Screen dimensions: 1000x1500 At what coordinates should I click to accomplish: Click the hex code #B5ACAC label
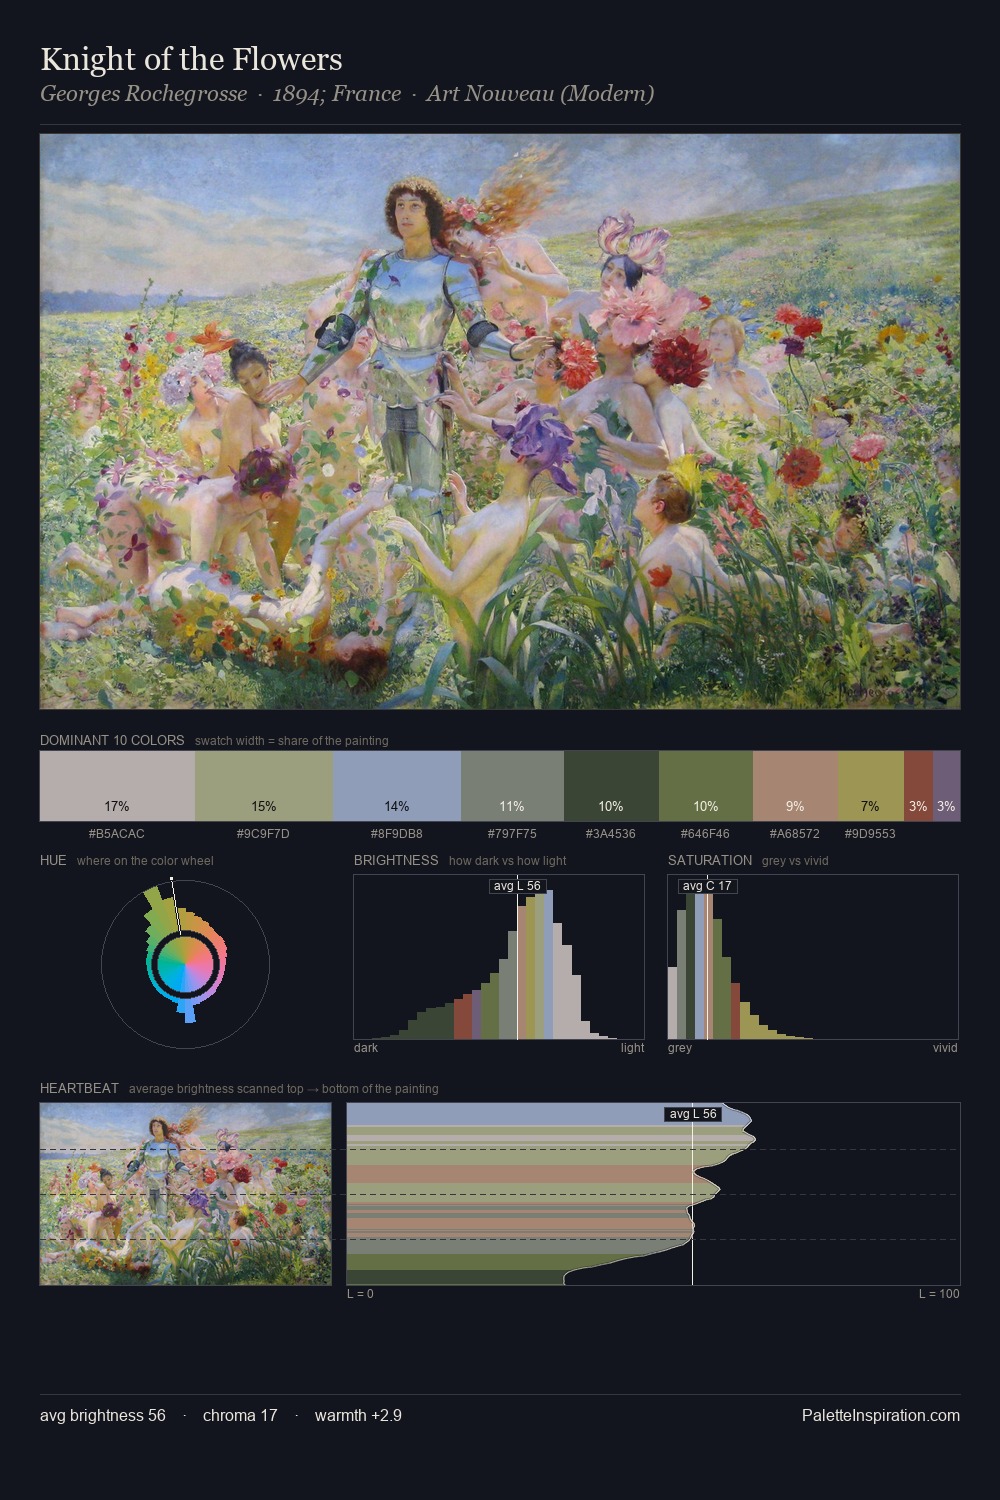pyautogui.click(x=117, y=833)
